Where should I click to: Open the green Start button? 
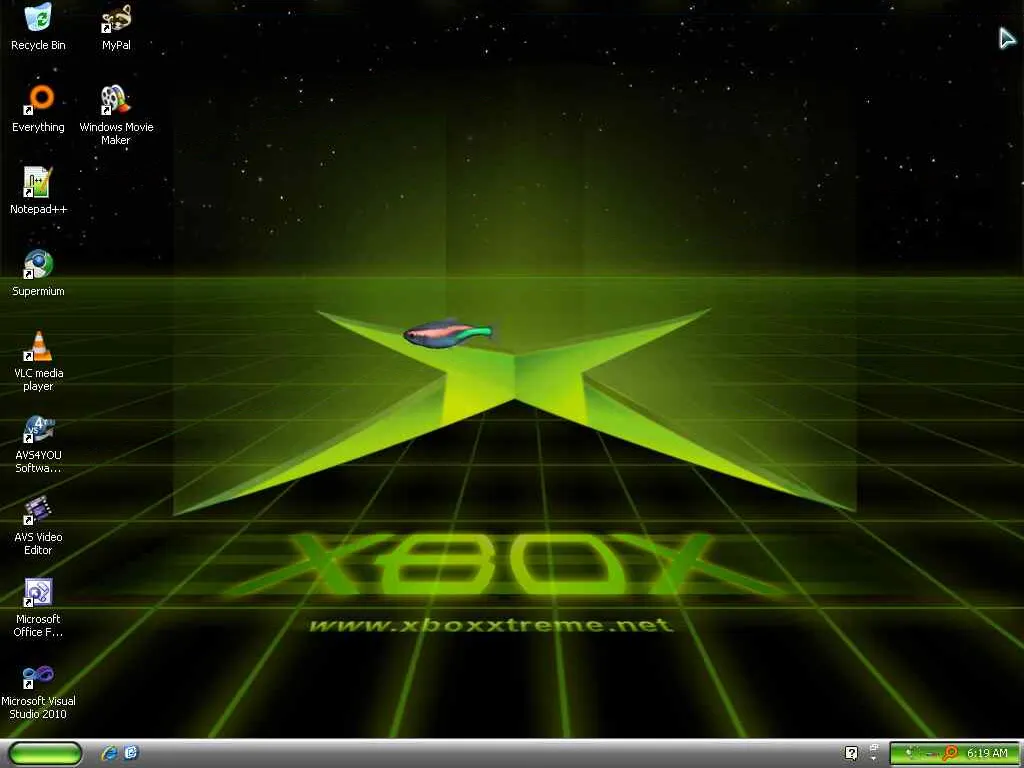pos(45,753)
